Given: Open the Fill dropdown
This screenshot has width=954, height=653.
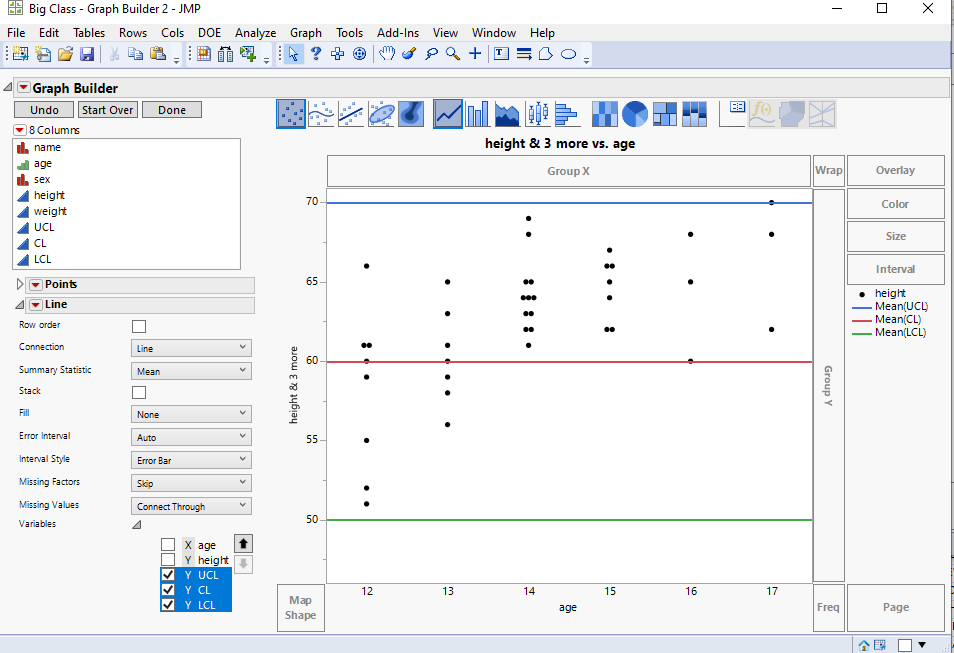Looking at the screenshot, I should click(191, 414).
